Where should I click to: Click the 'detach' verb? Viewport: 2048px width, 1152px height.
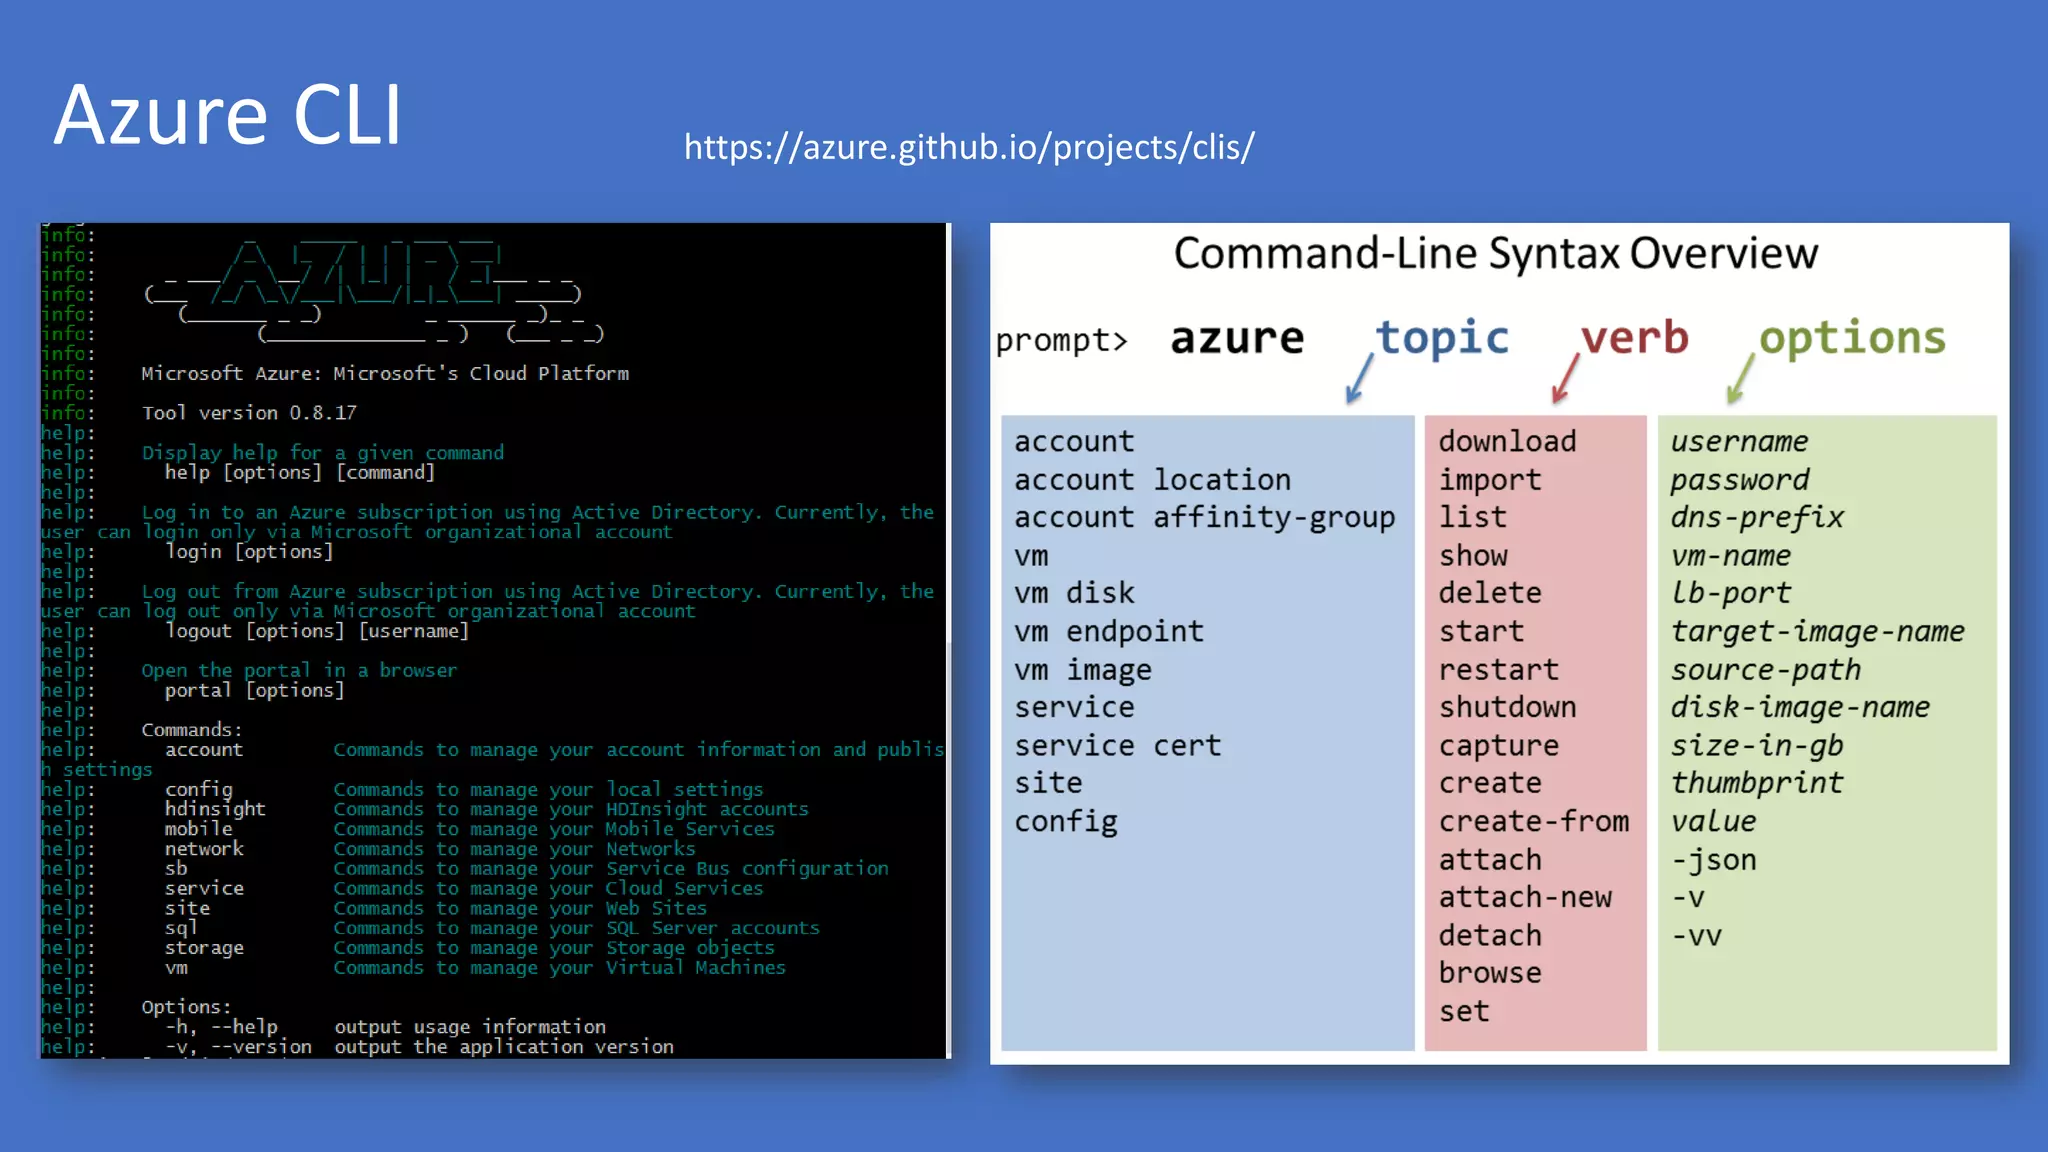[1490, 936]
